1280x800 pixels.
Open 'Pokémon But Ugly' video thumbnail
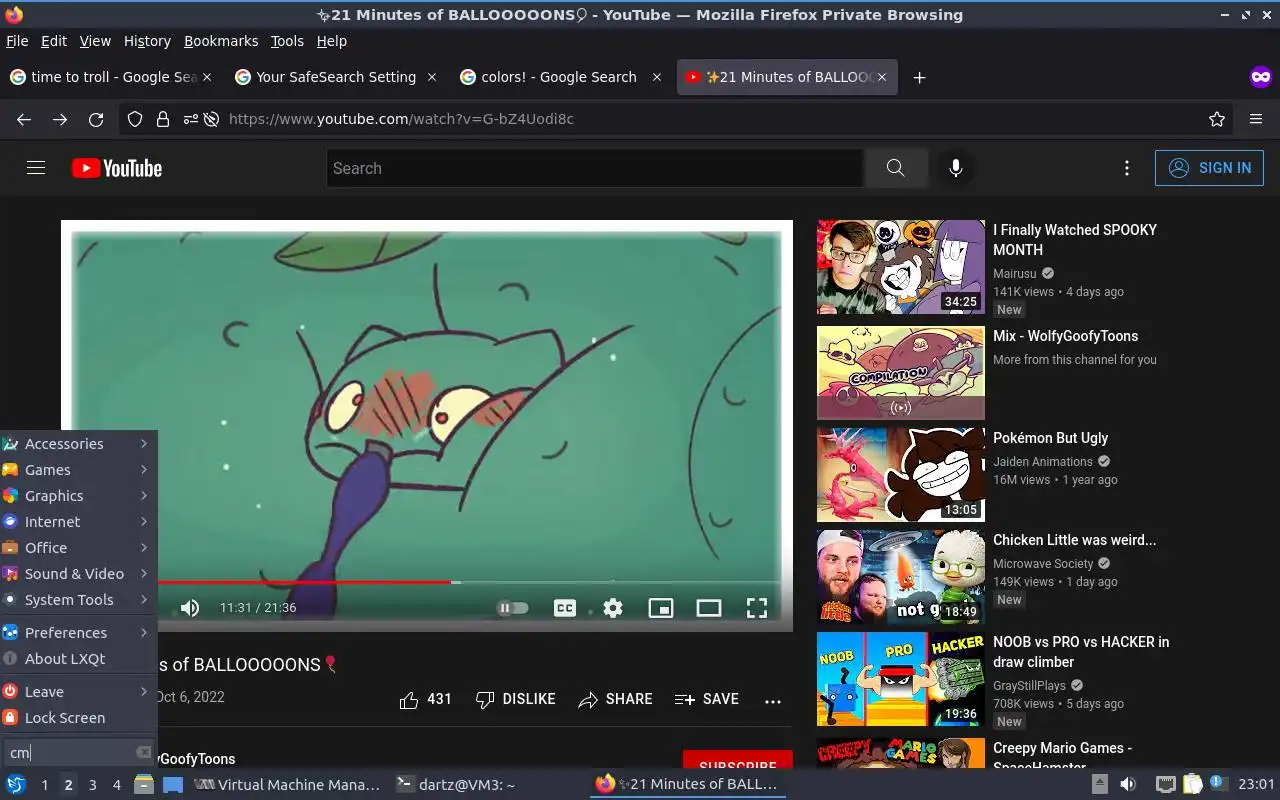901,475
